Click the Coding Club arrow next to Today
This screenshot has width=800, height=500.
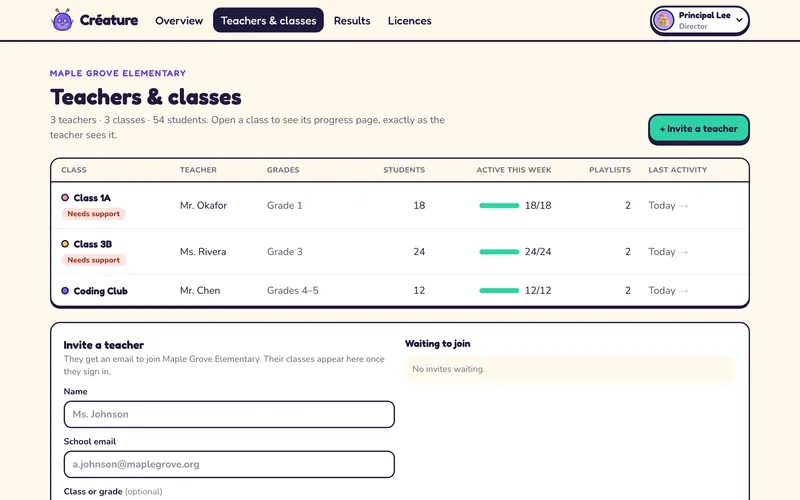pyautogui.click(x=684, y=291)
